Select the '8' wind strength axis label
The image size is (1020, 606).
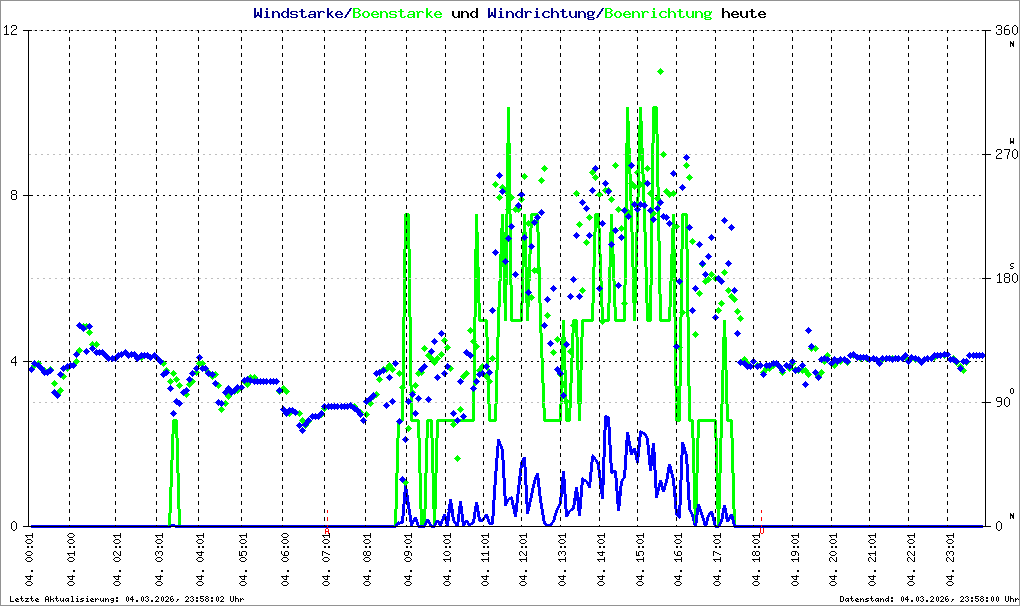point(15,195)
